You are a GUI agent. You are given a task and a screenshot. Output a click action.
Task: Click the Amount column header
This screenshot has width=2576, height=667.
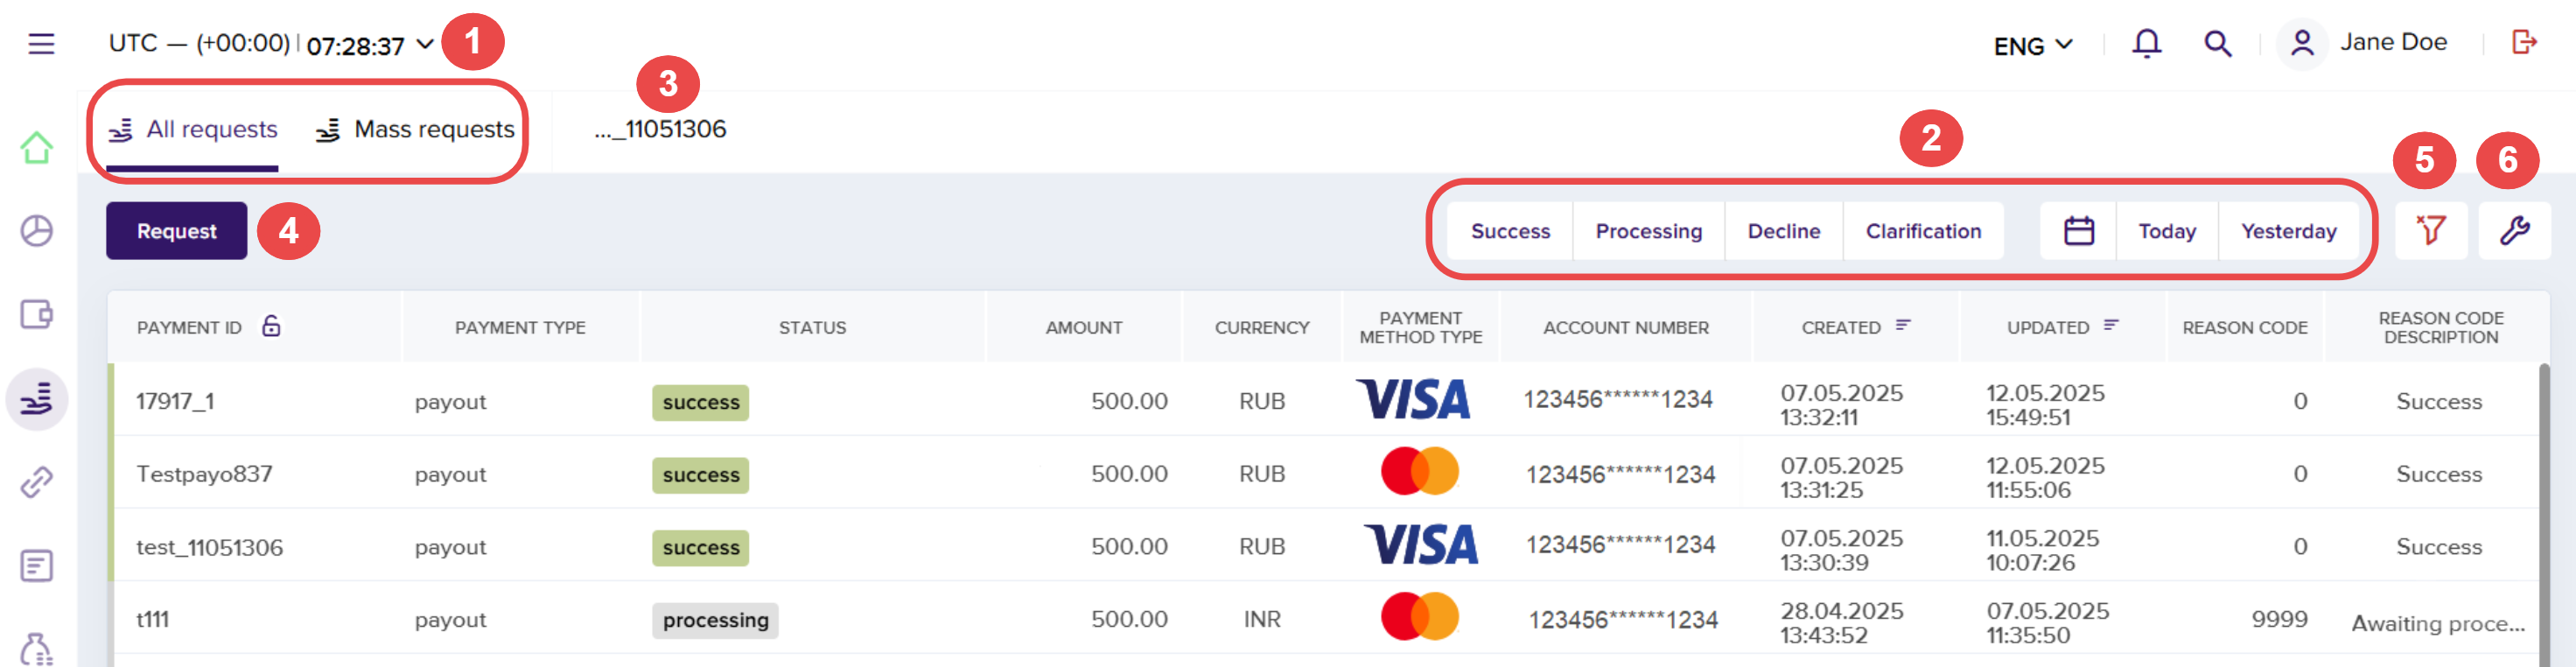[1084, 327]
